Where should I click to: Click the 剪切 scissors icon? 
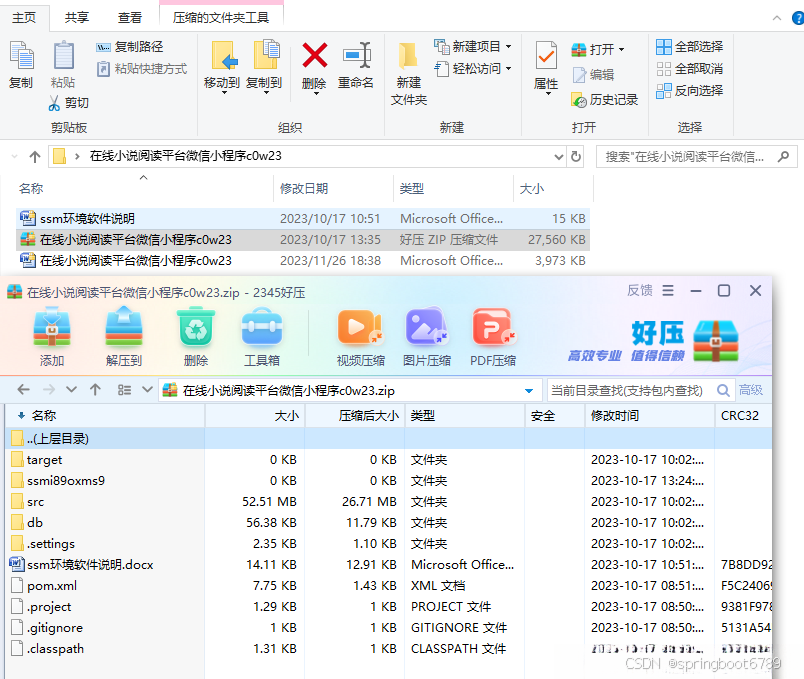tap(54, 103)
